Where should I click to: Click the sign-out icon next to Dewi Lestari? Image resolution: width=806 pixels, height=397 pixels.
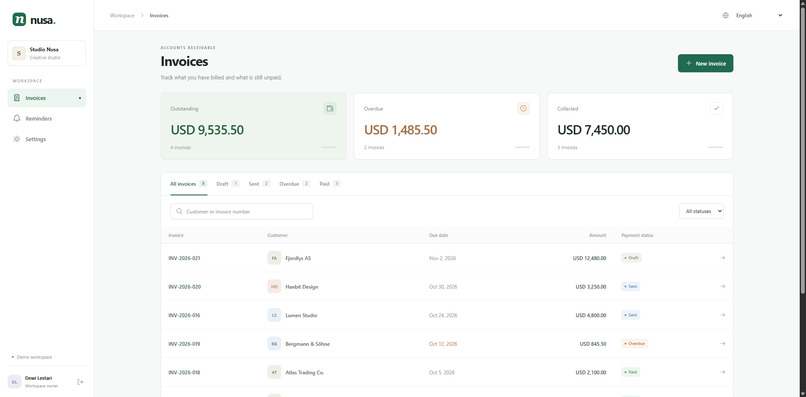[x=80, y=382]
